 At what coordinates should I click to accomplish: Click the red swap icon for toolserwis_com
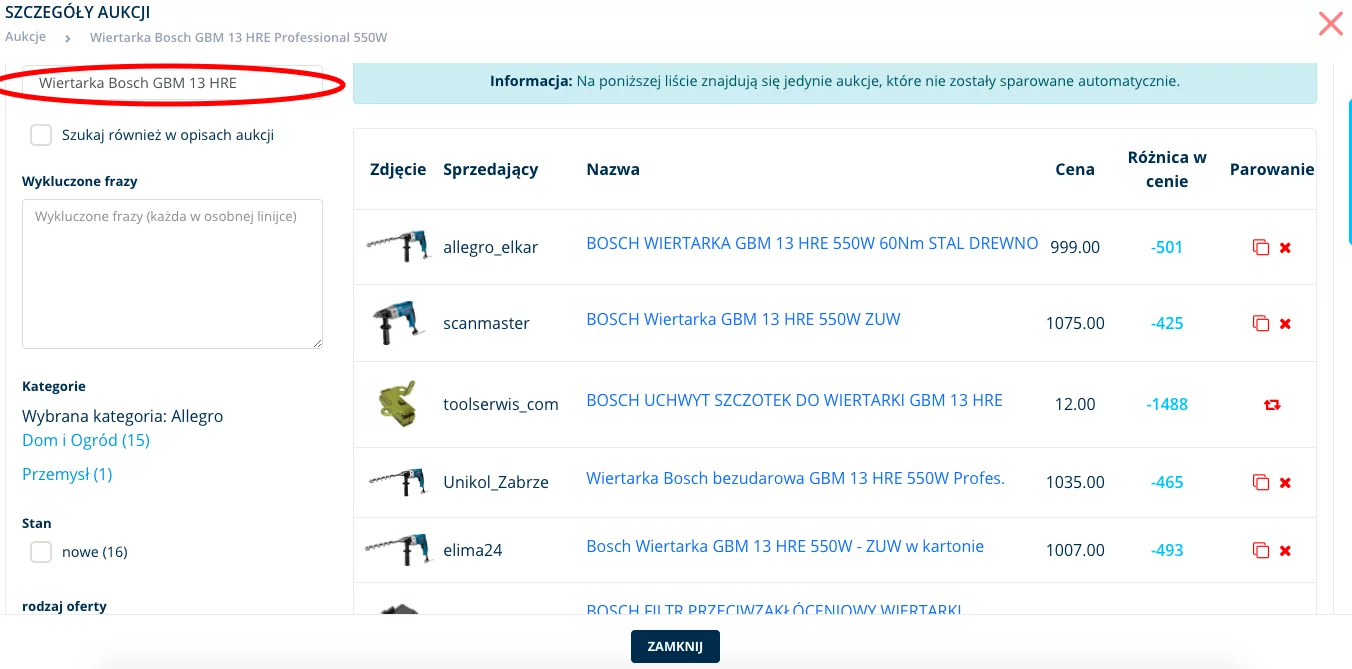1273,405
